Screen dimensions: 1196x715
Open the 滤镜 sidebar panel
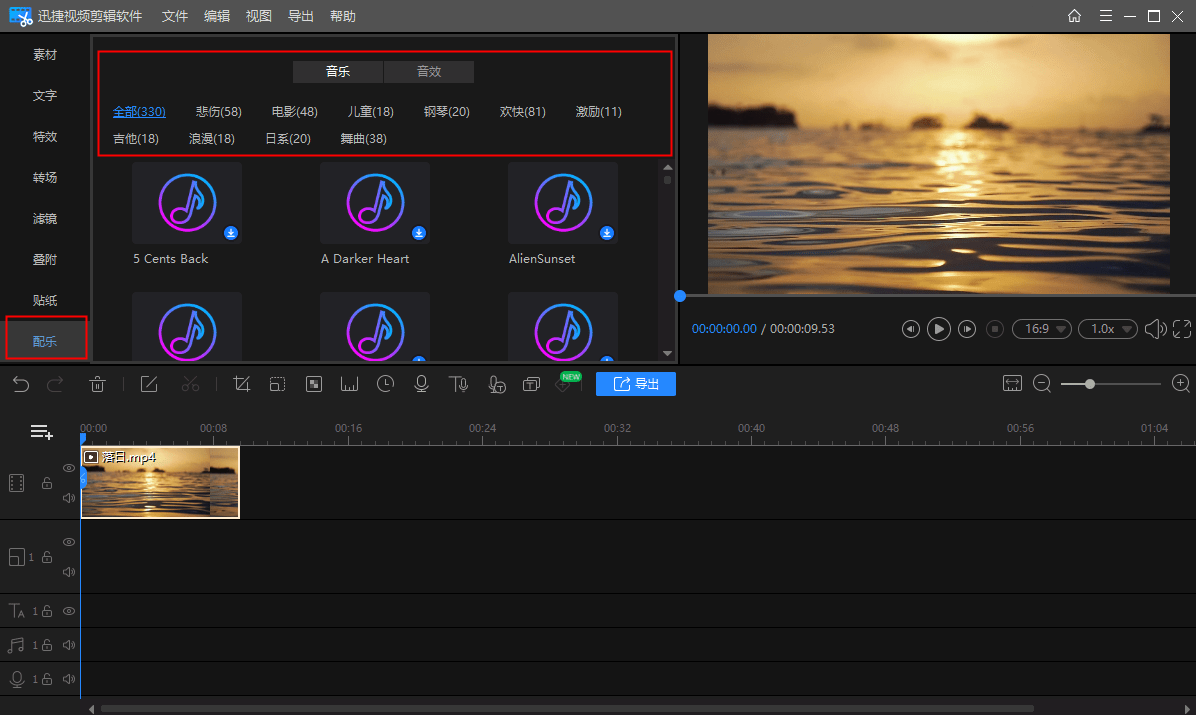pos(45,218)
